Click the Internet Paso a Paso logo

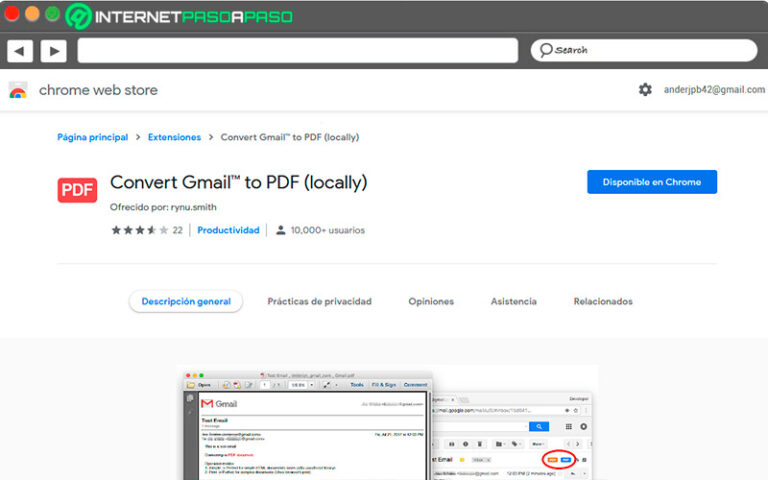click(179, 17)
